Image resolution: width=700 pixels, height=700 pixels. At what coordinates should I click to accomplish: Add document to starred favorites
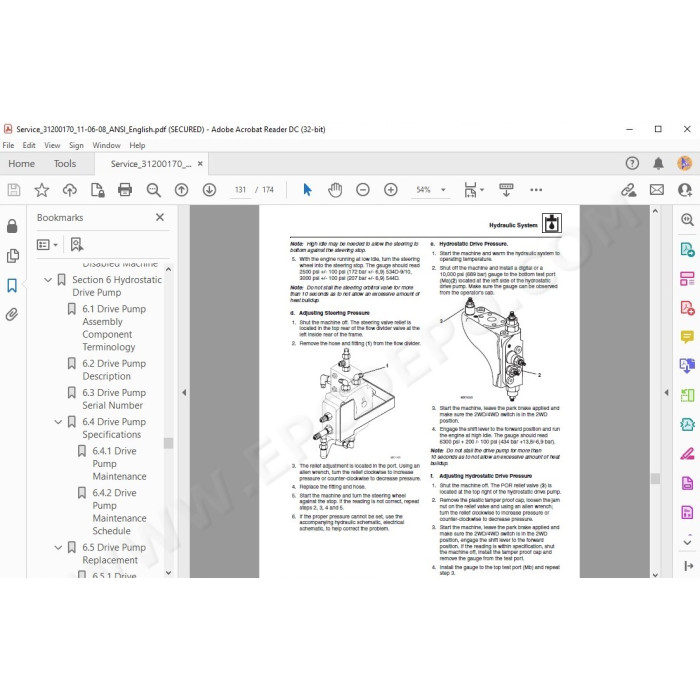pyautogui.click(x=42, y=190)
